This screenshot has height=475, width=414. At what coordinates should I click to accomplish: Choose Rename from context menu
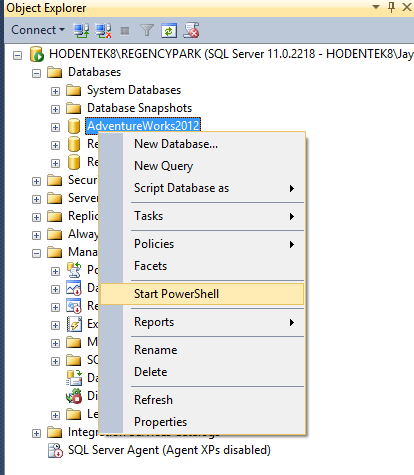point(202,350)
